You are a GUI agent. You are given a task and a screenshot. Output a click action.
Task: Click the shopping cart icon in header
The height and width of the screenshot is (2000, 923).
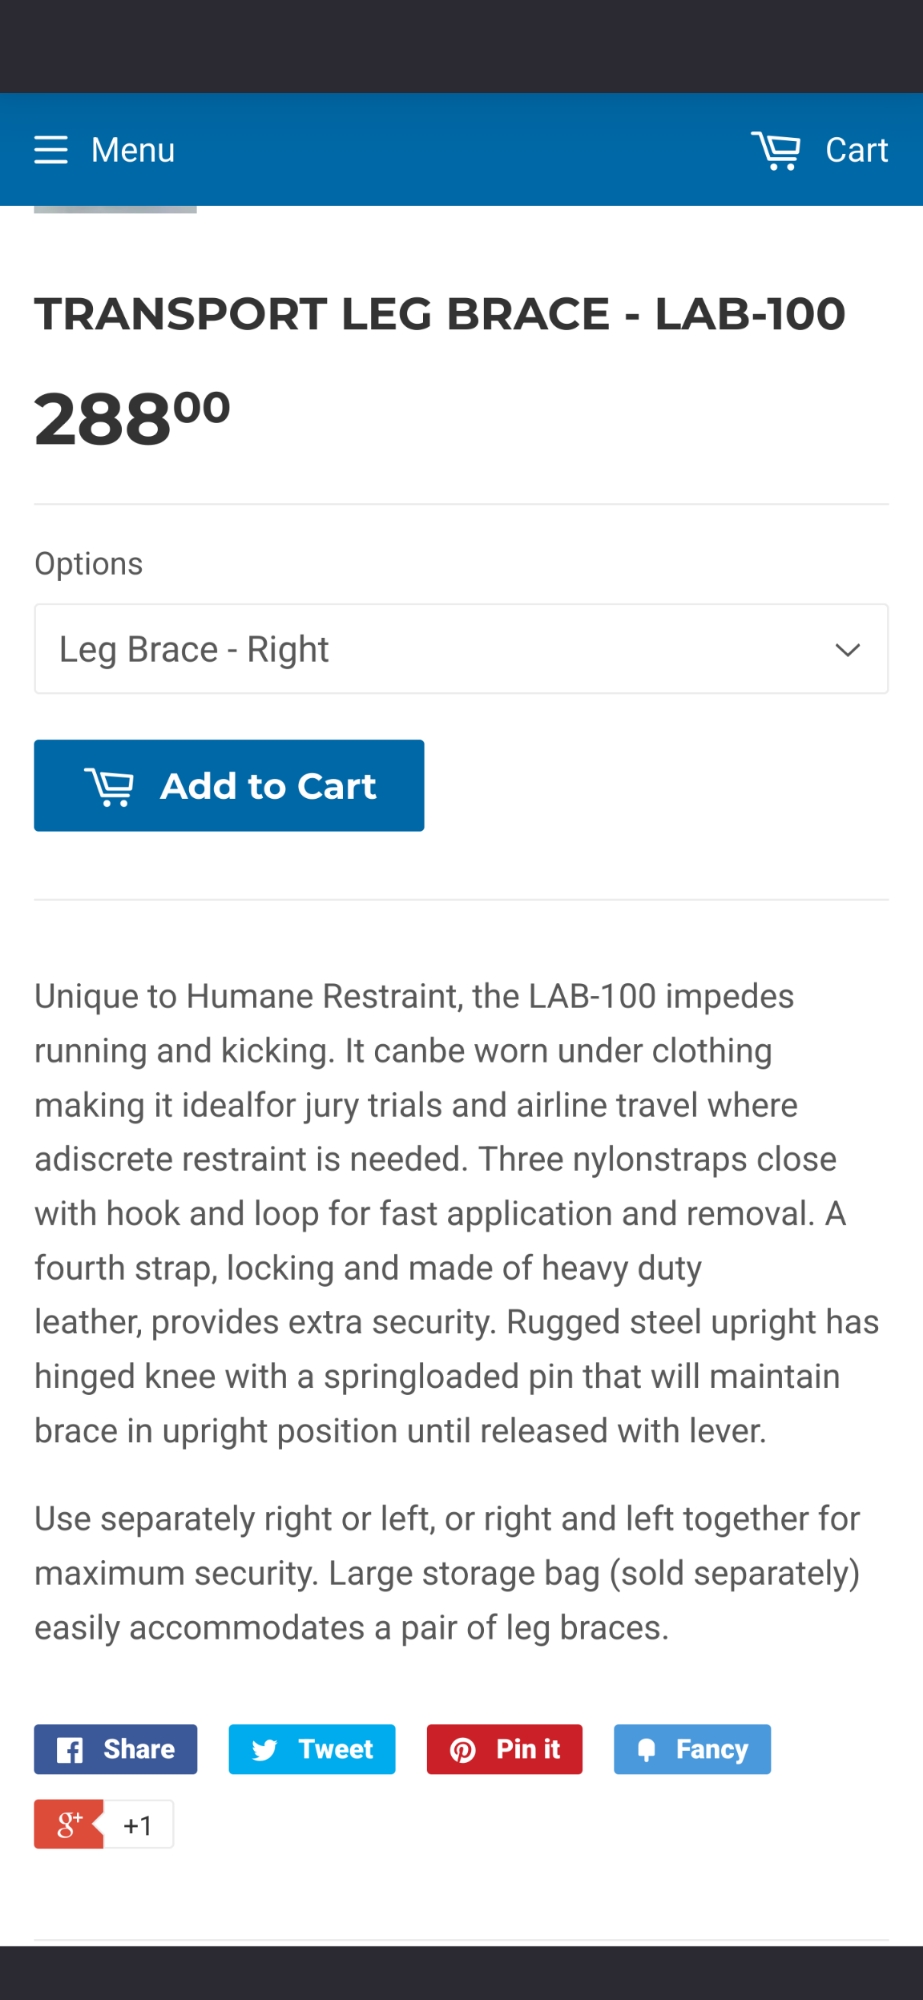[x=776, y=150]
